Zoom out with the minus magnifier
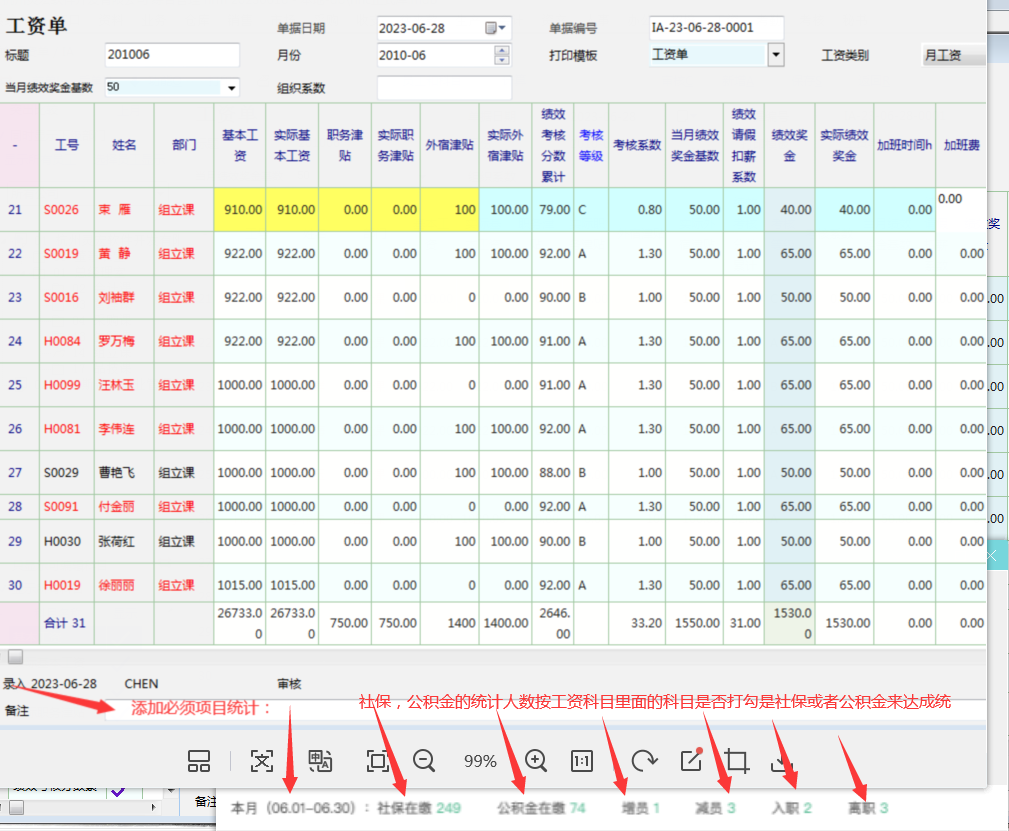 pyautogui.click(x=424, y=761)
